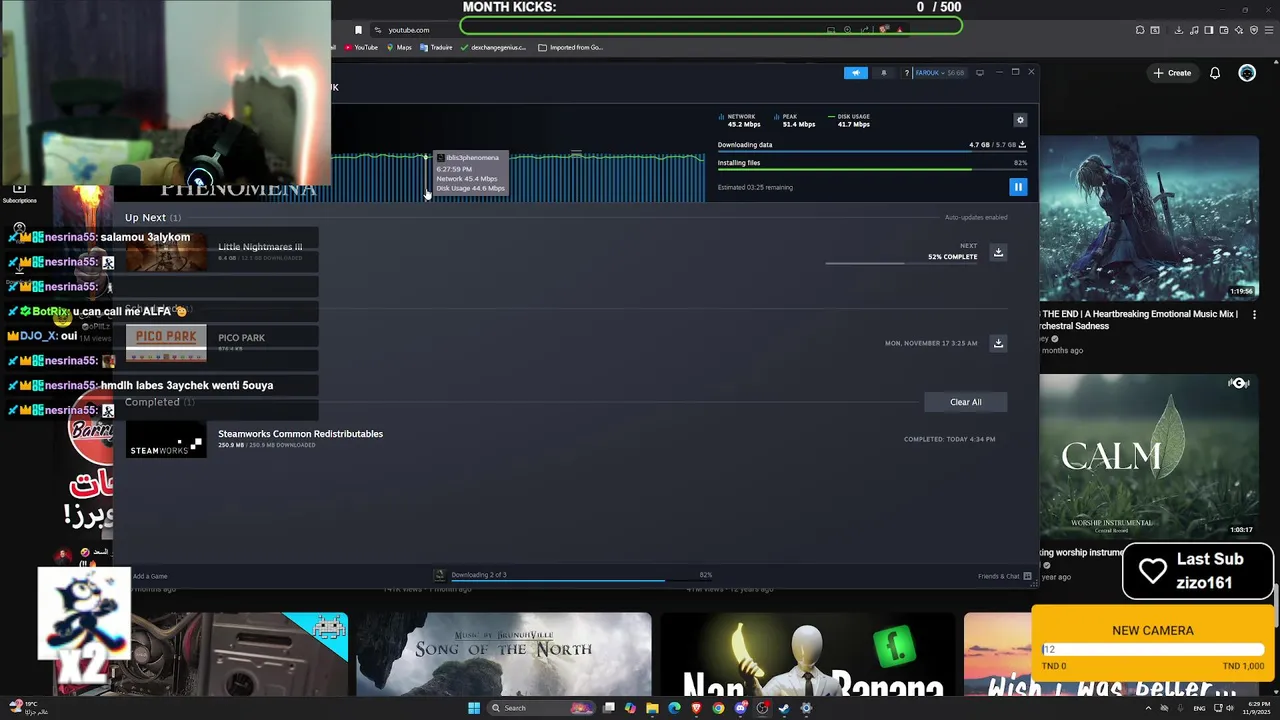Open Song of the North video thumbnail
1280x720 pixels.
[504, 654]
